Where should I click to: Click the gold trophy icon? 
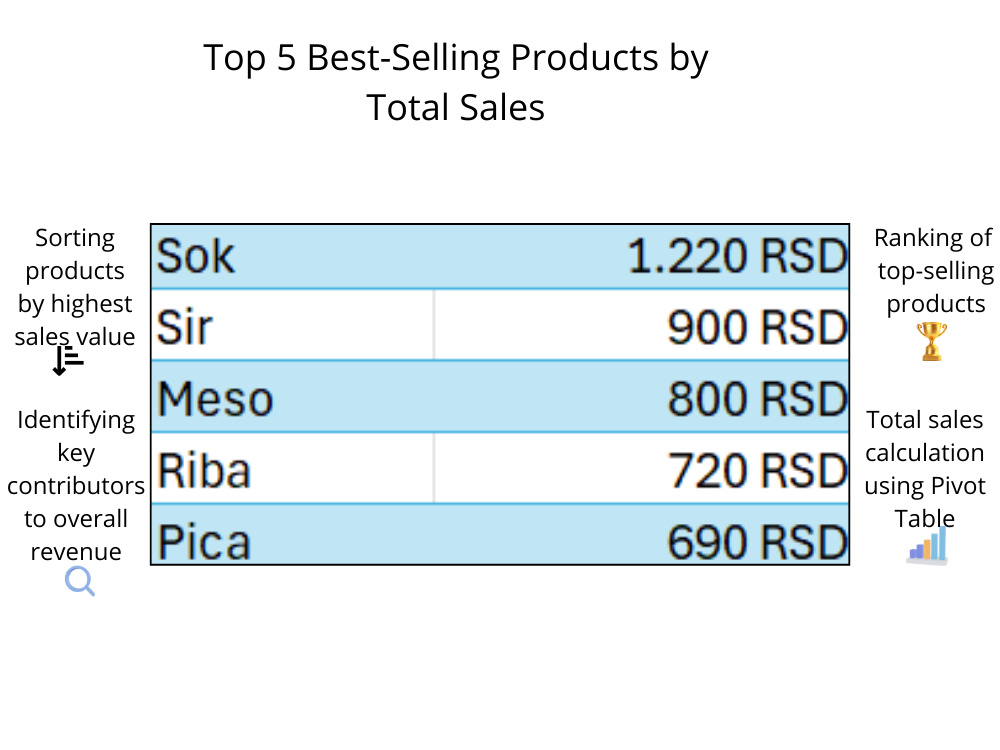coord(932,342)
